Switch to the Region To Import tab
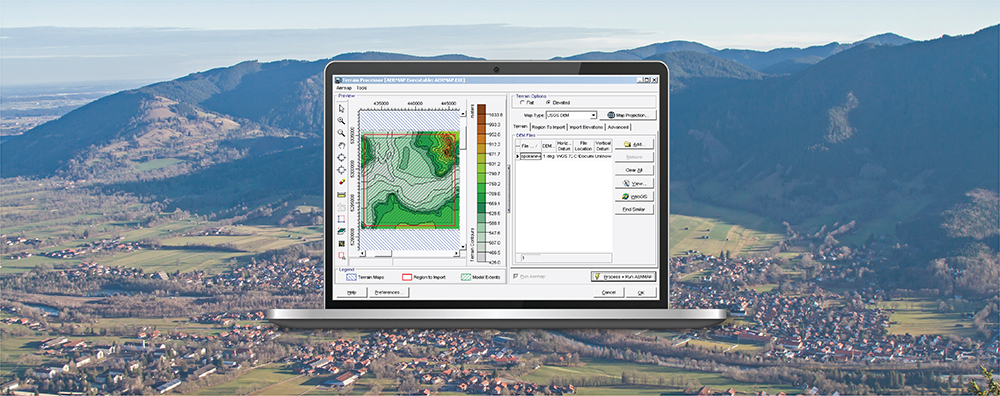Image resolution: width=1000 pixels, height=396 pixels. click(548, 127)
